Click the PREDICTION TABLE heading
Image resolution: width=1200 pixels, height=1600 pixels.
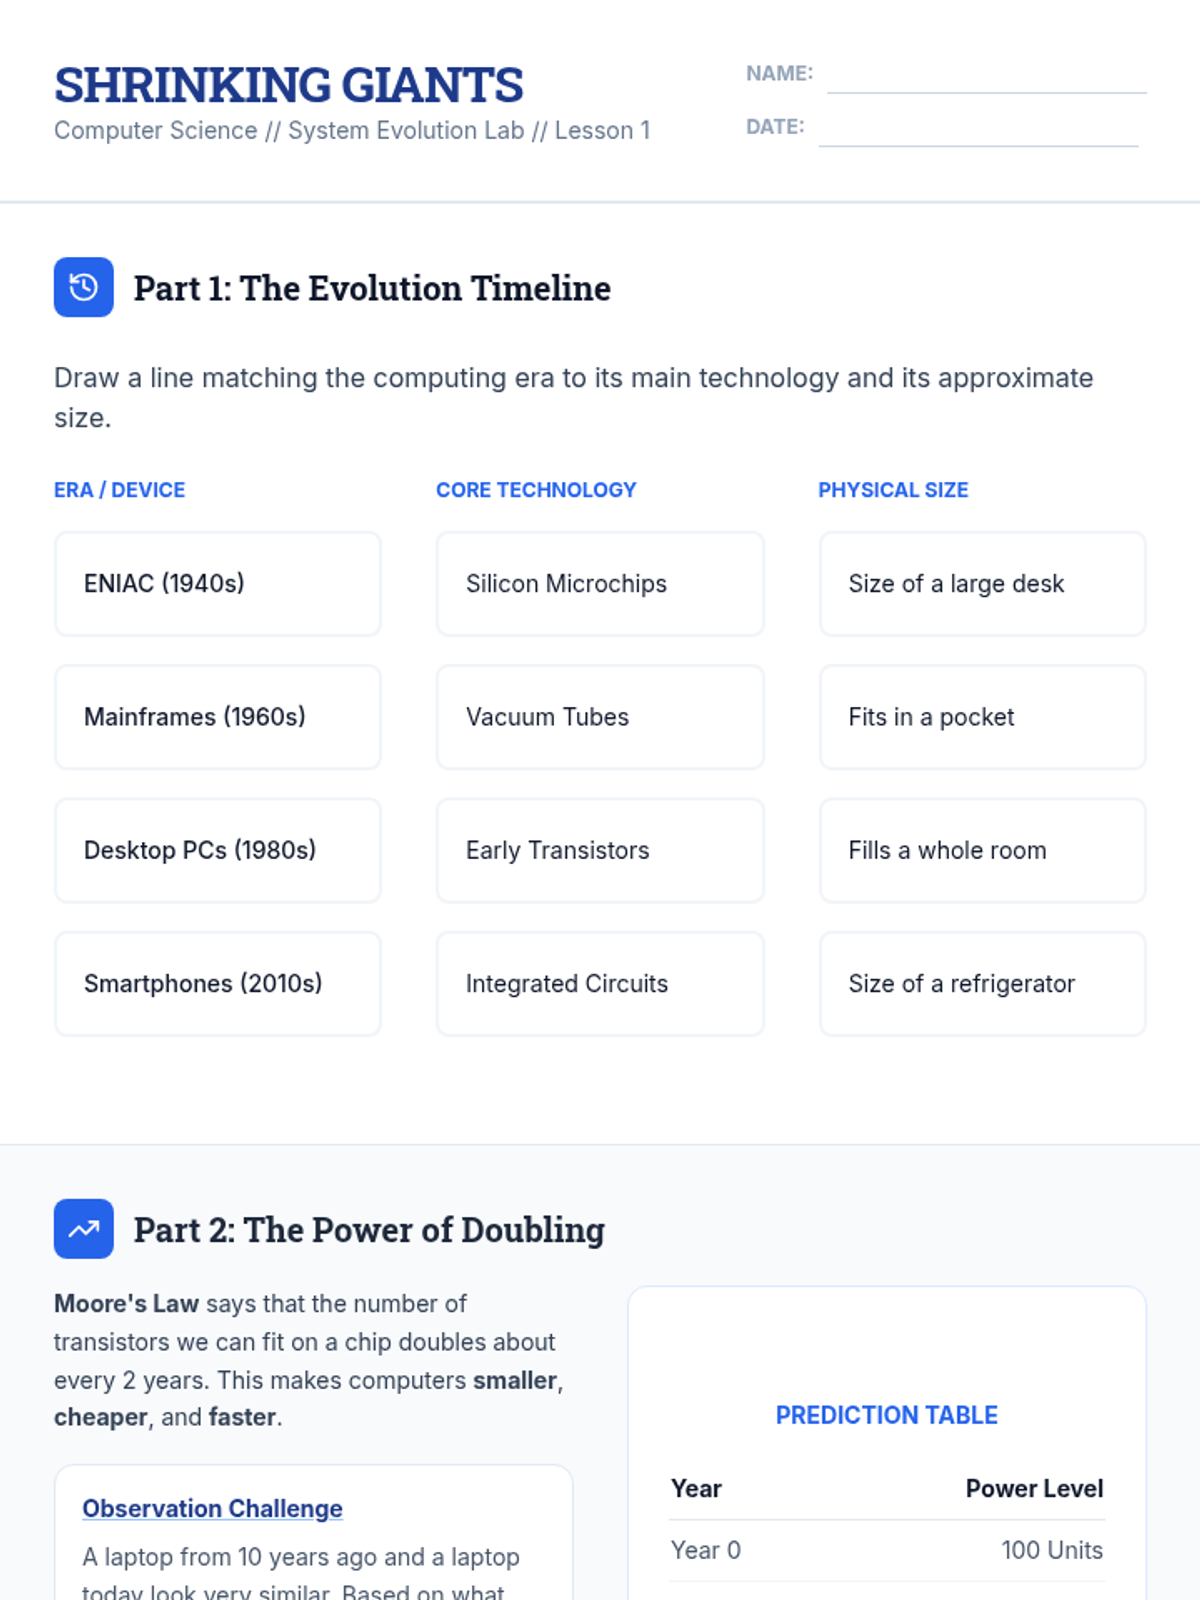(x=887, y=1415)
